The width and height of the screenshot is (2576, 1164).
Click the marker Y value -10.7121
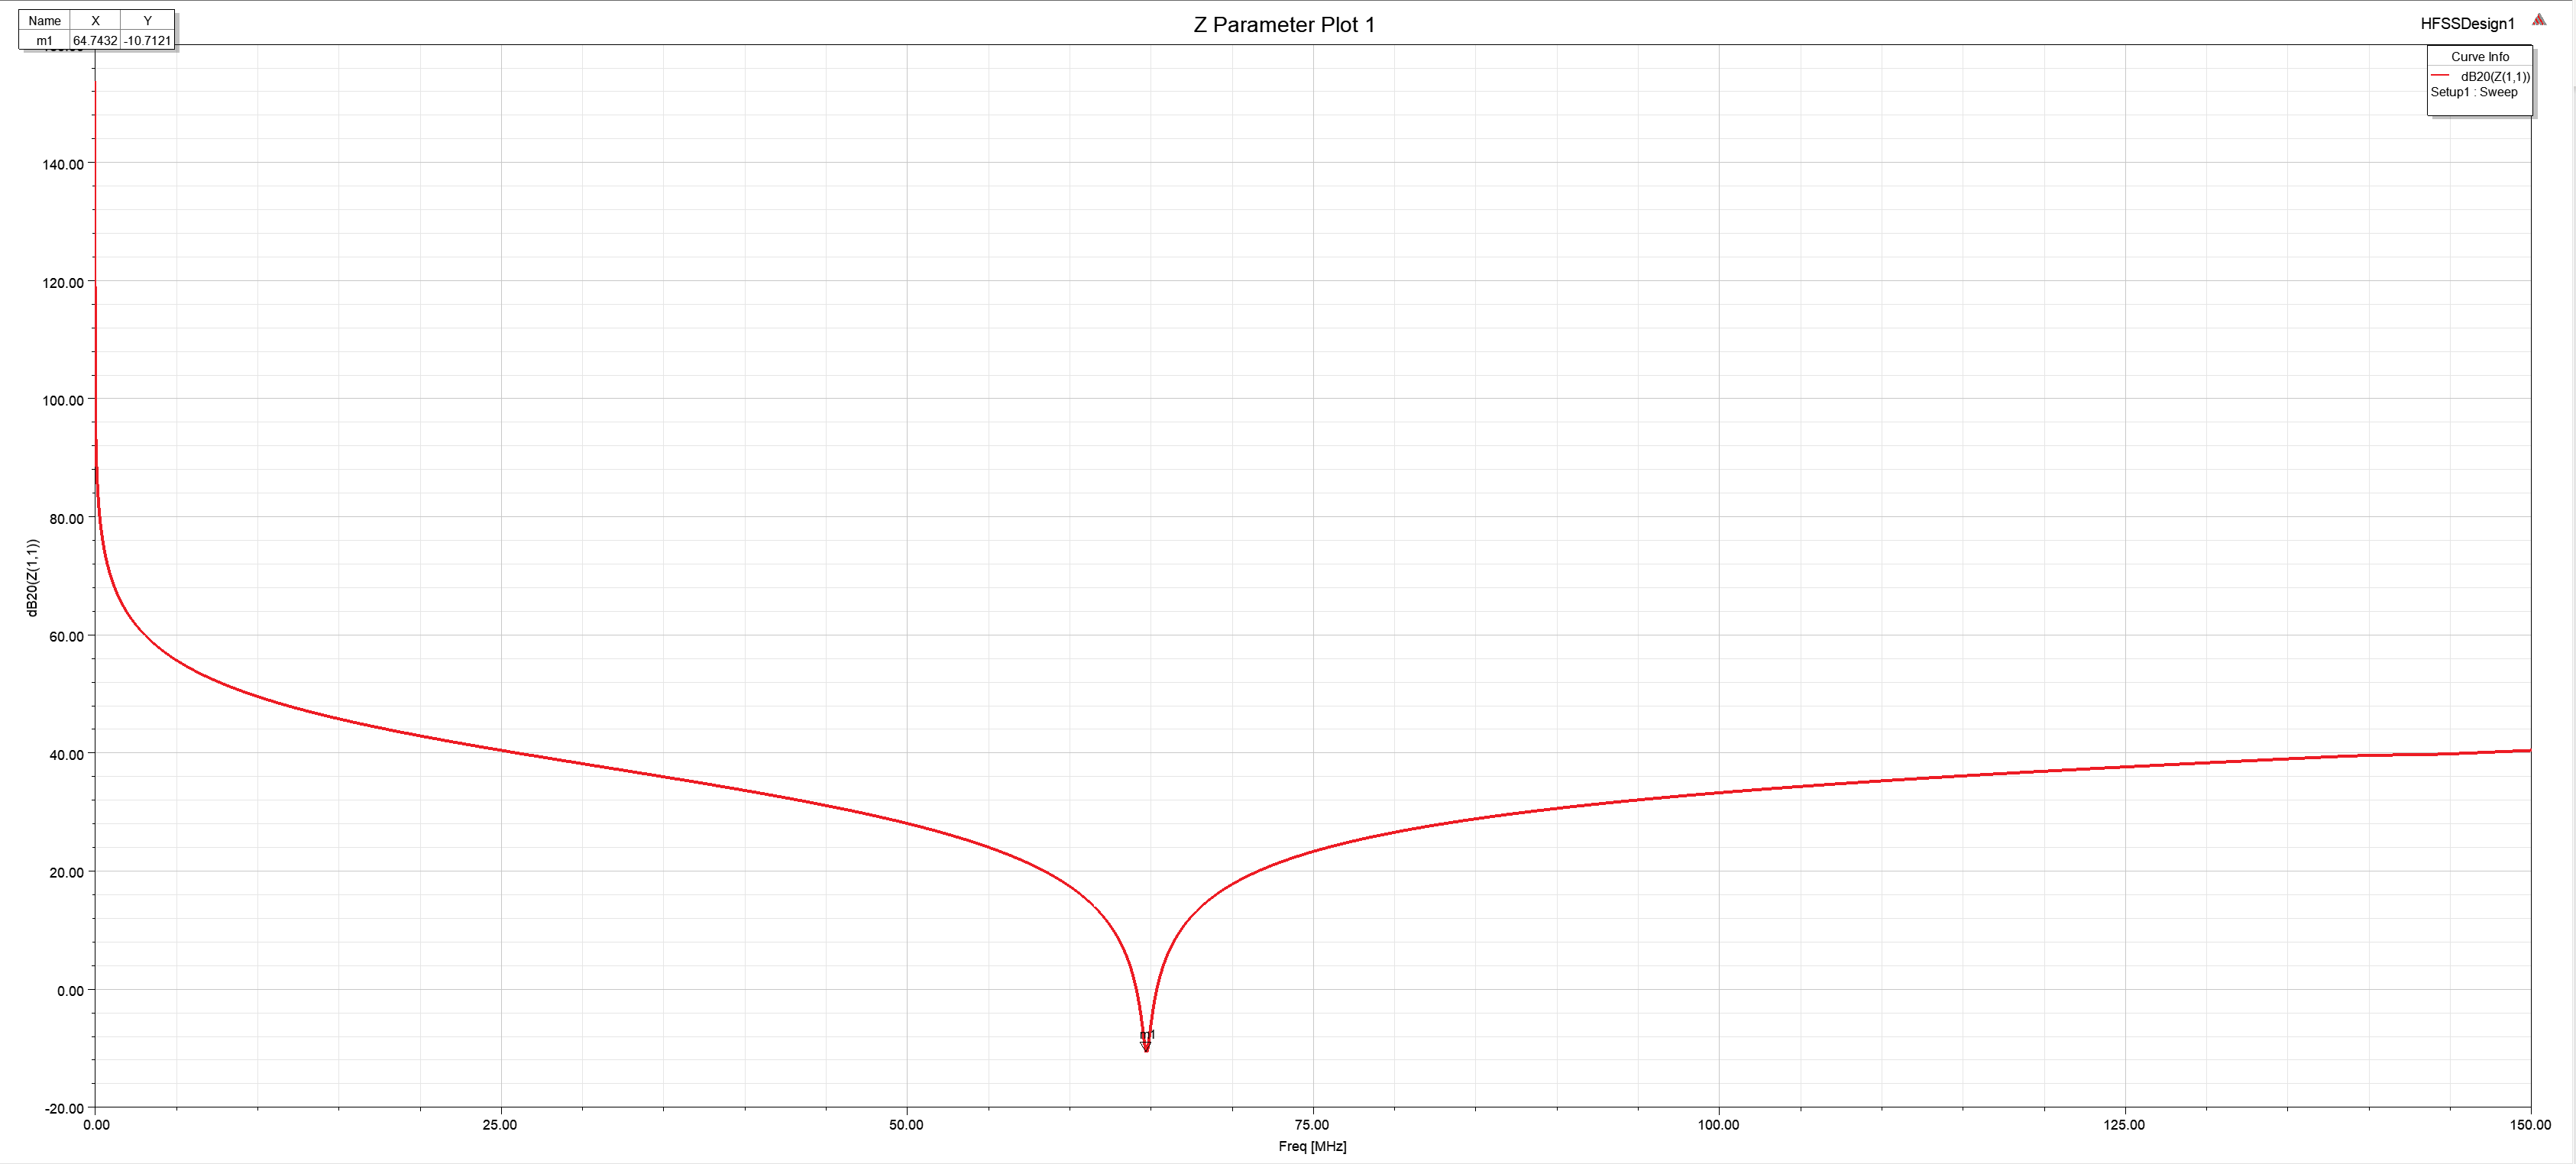coord(148,41)
